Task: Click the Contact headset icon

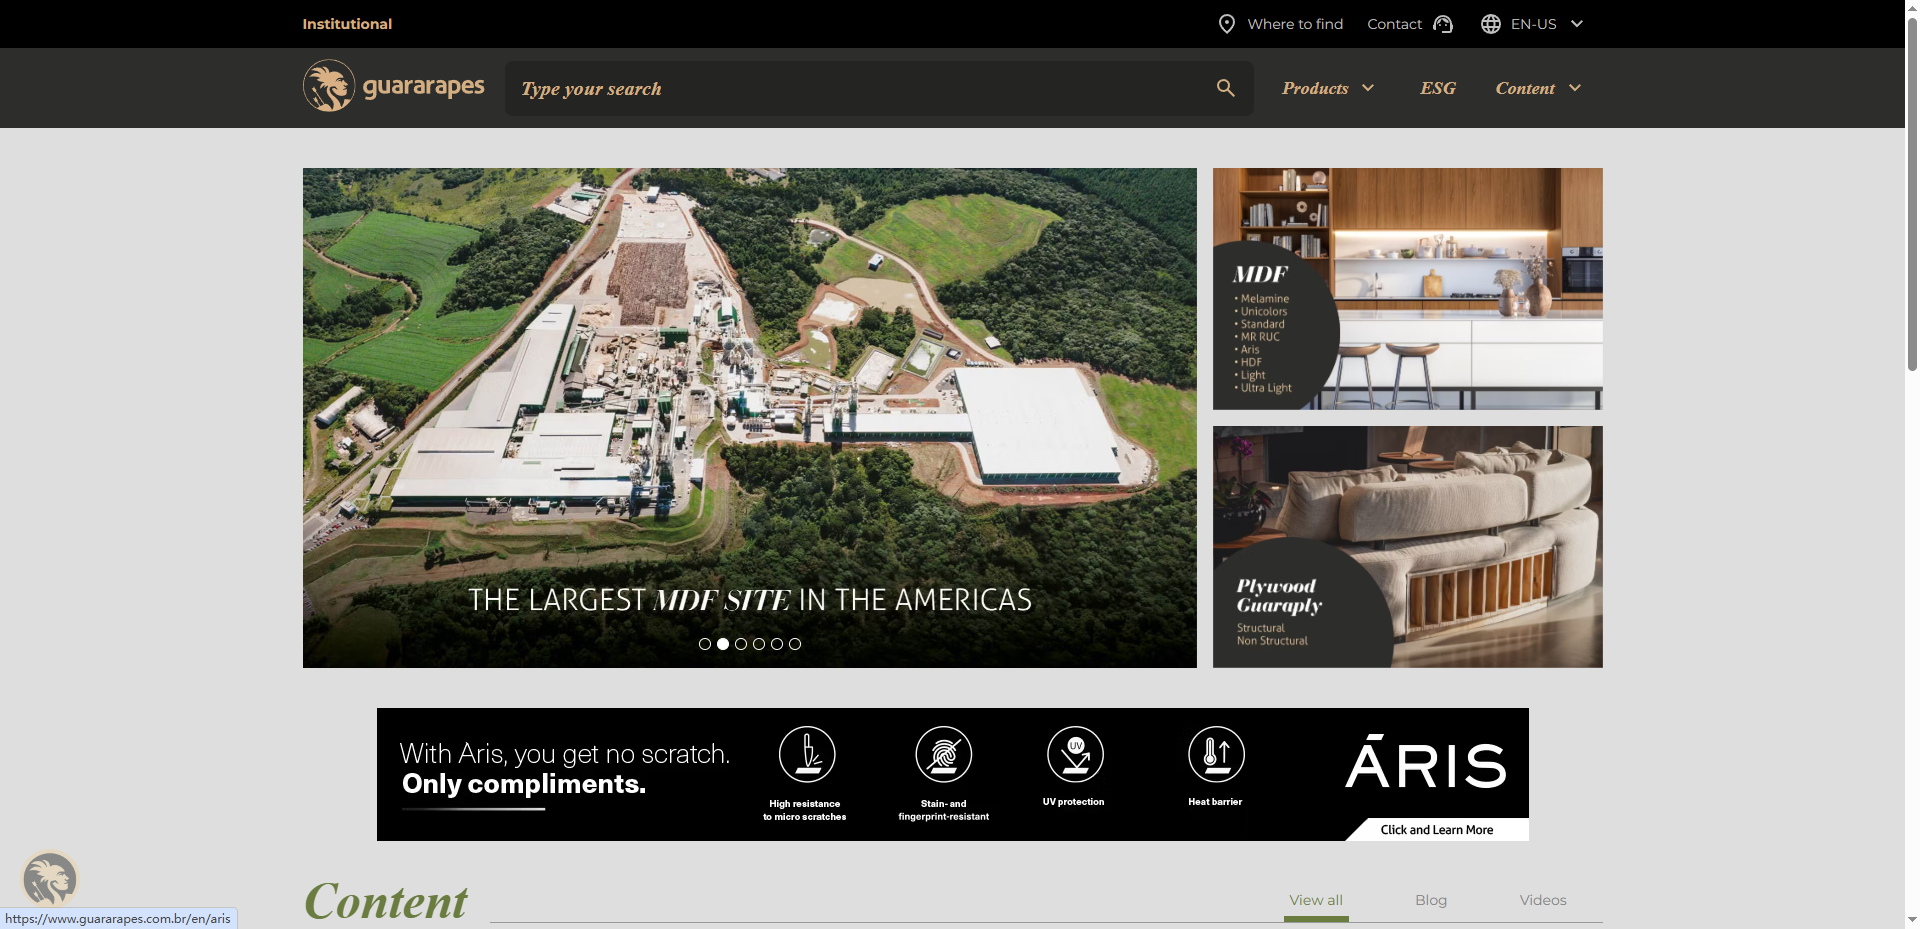Action: tap(1442, 24)
